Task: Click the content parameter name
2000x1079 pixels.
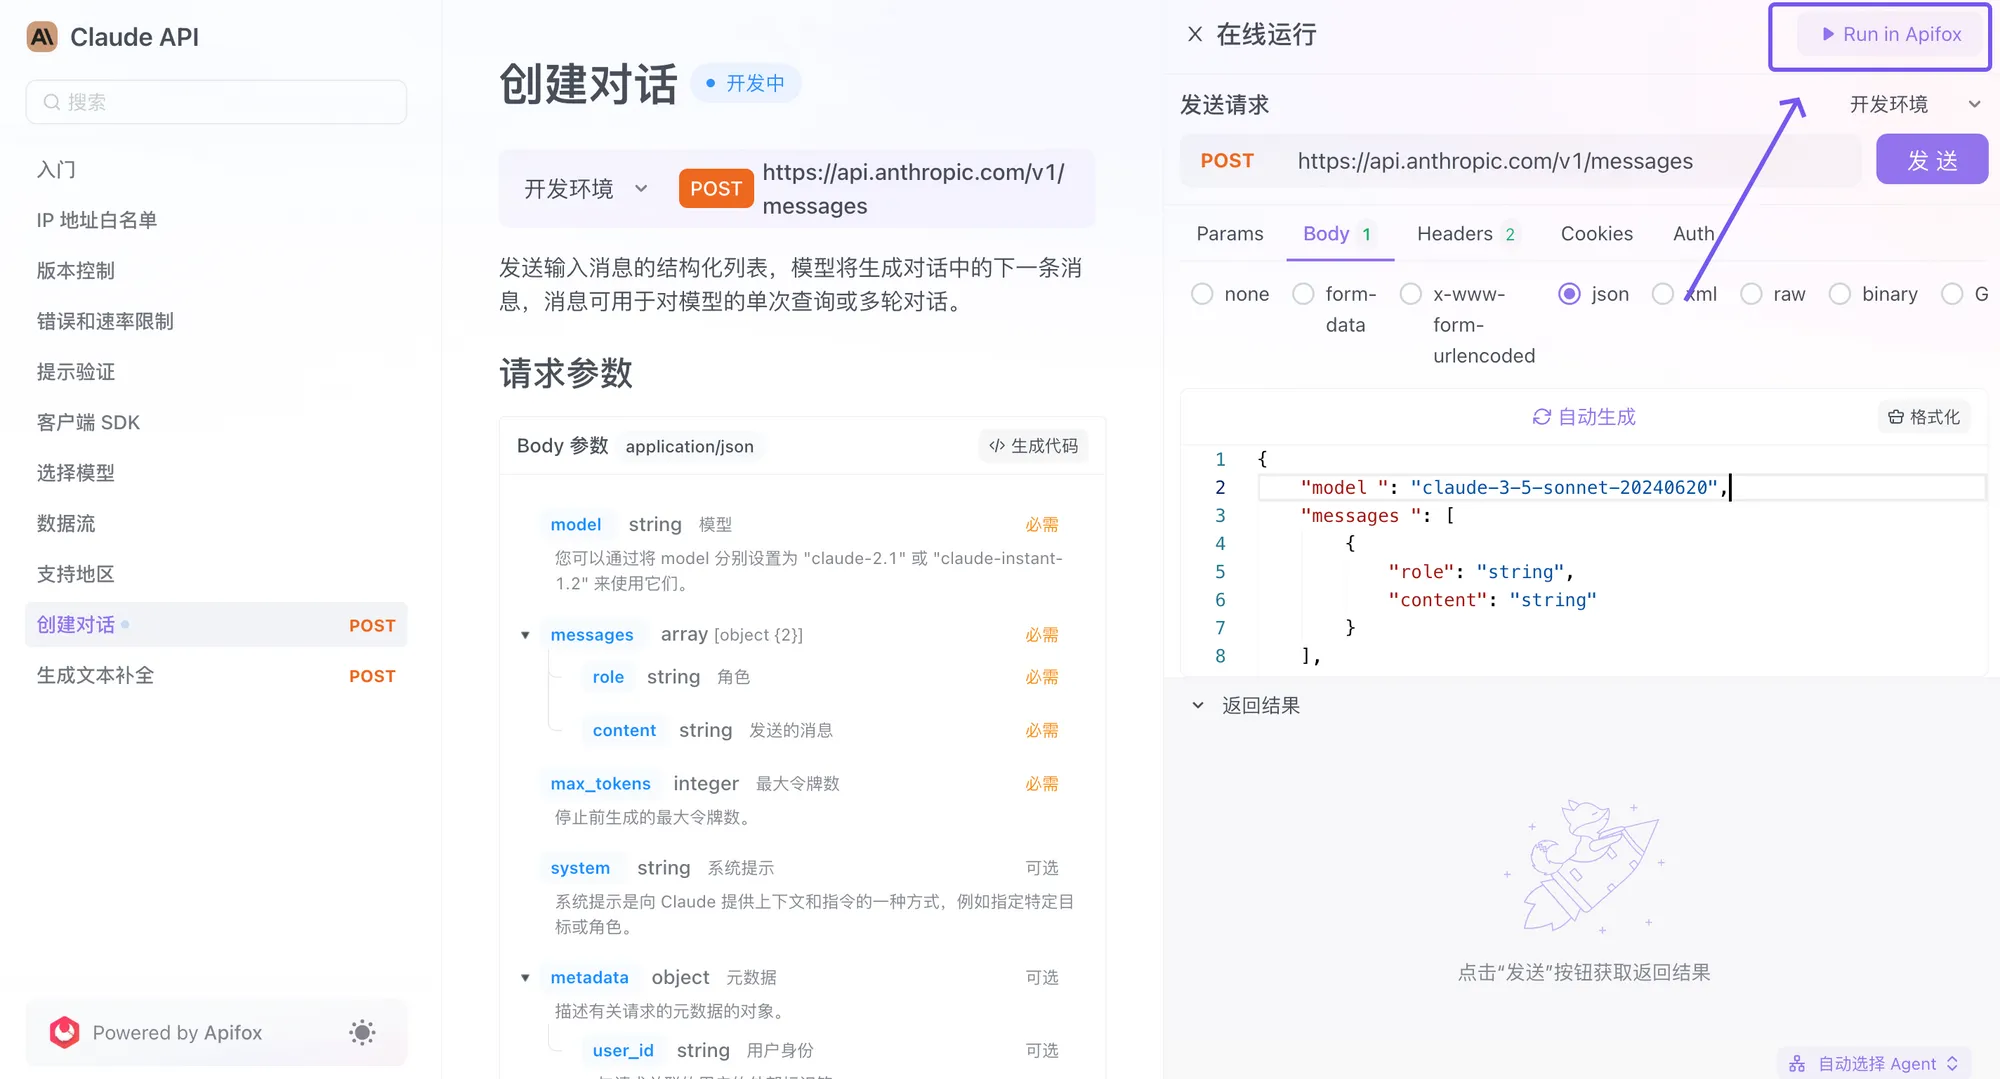Action: tap(624, 730)
